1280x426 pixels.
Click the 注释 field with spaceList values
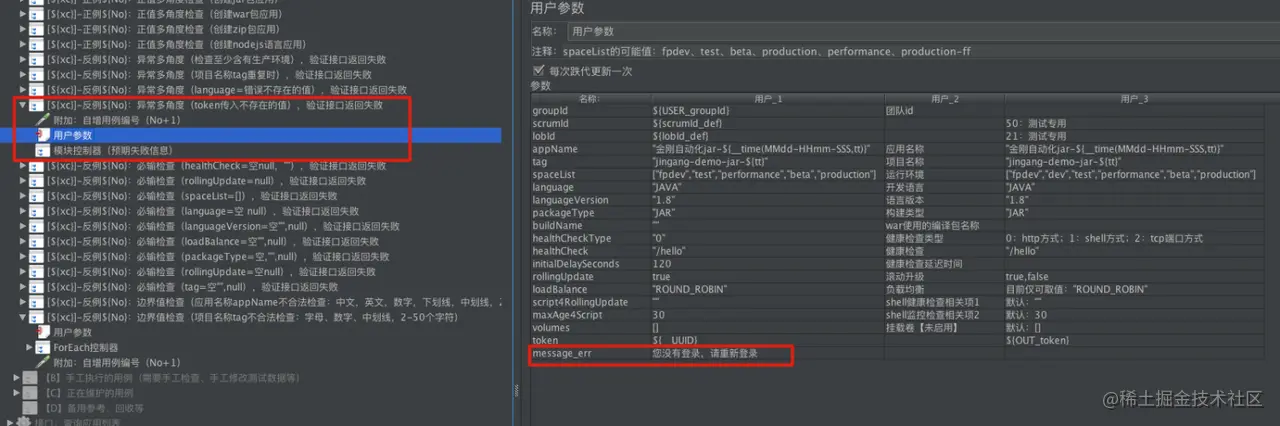(921, 51)
